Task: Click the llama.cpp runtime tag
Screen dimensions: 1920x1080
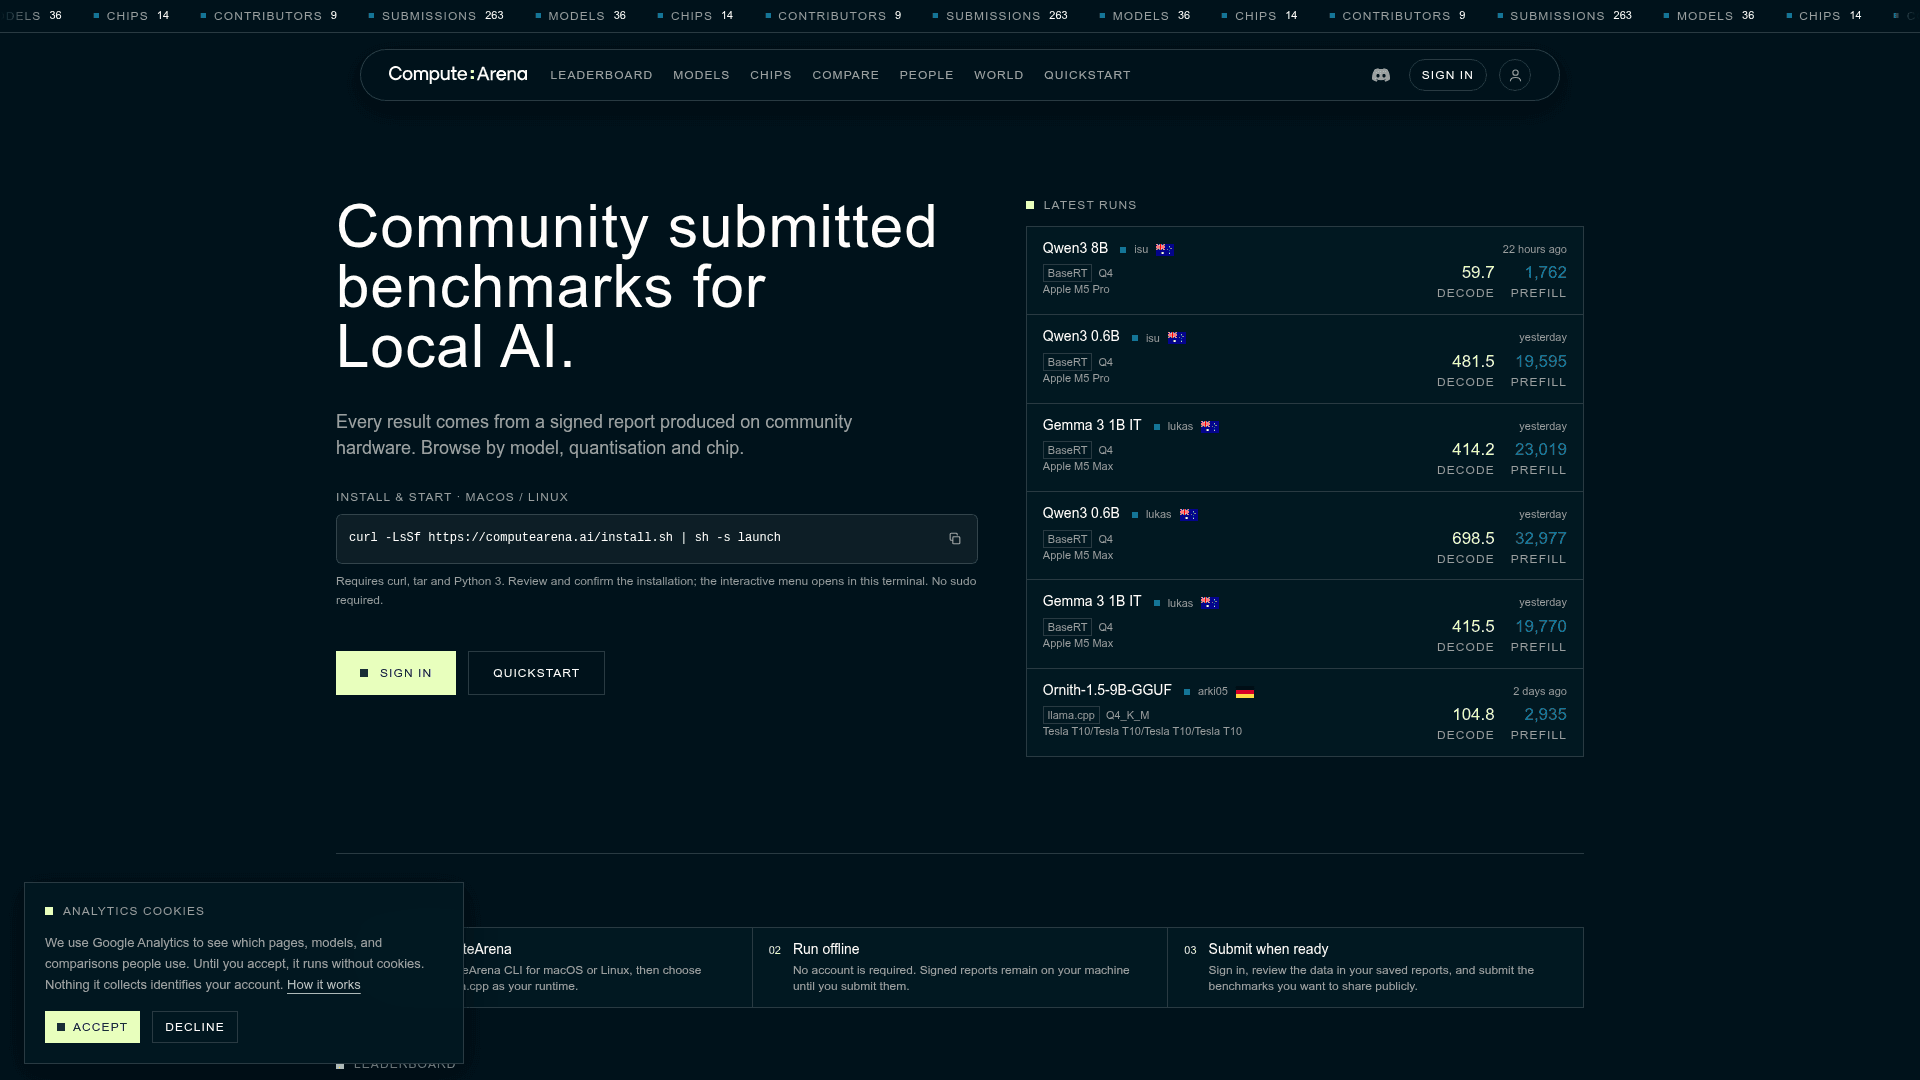Action: click(1071, 715)
